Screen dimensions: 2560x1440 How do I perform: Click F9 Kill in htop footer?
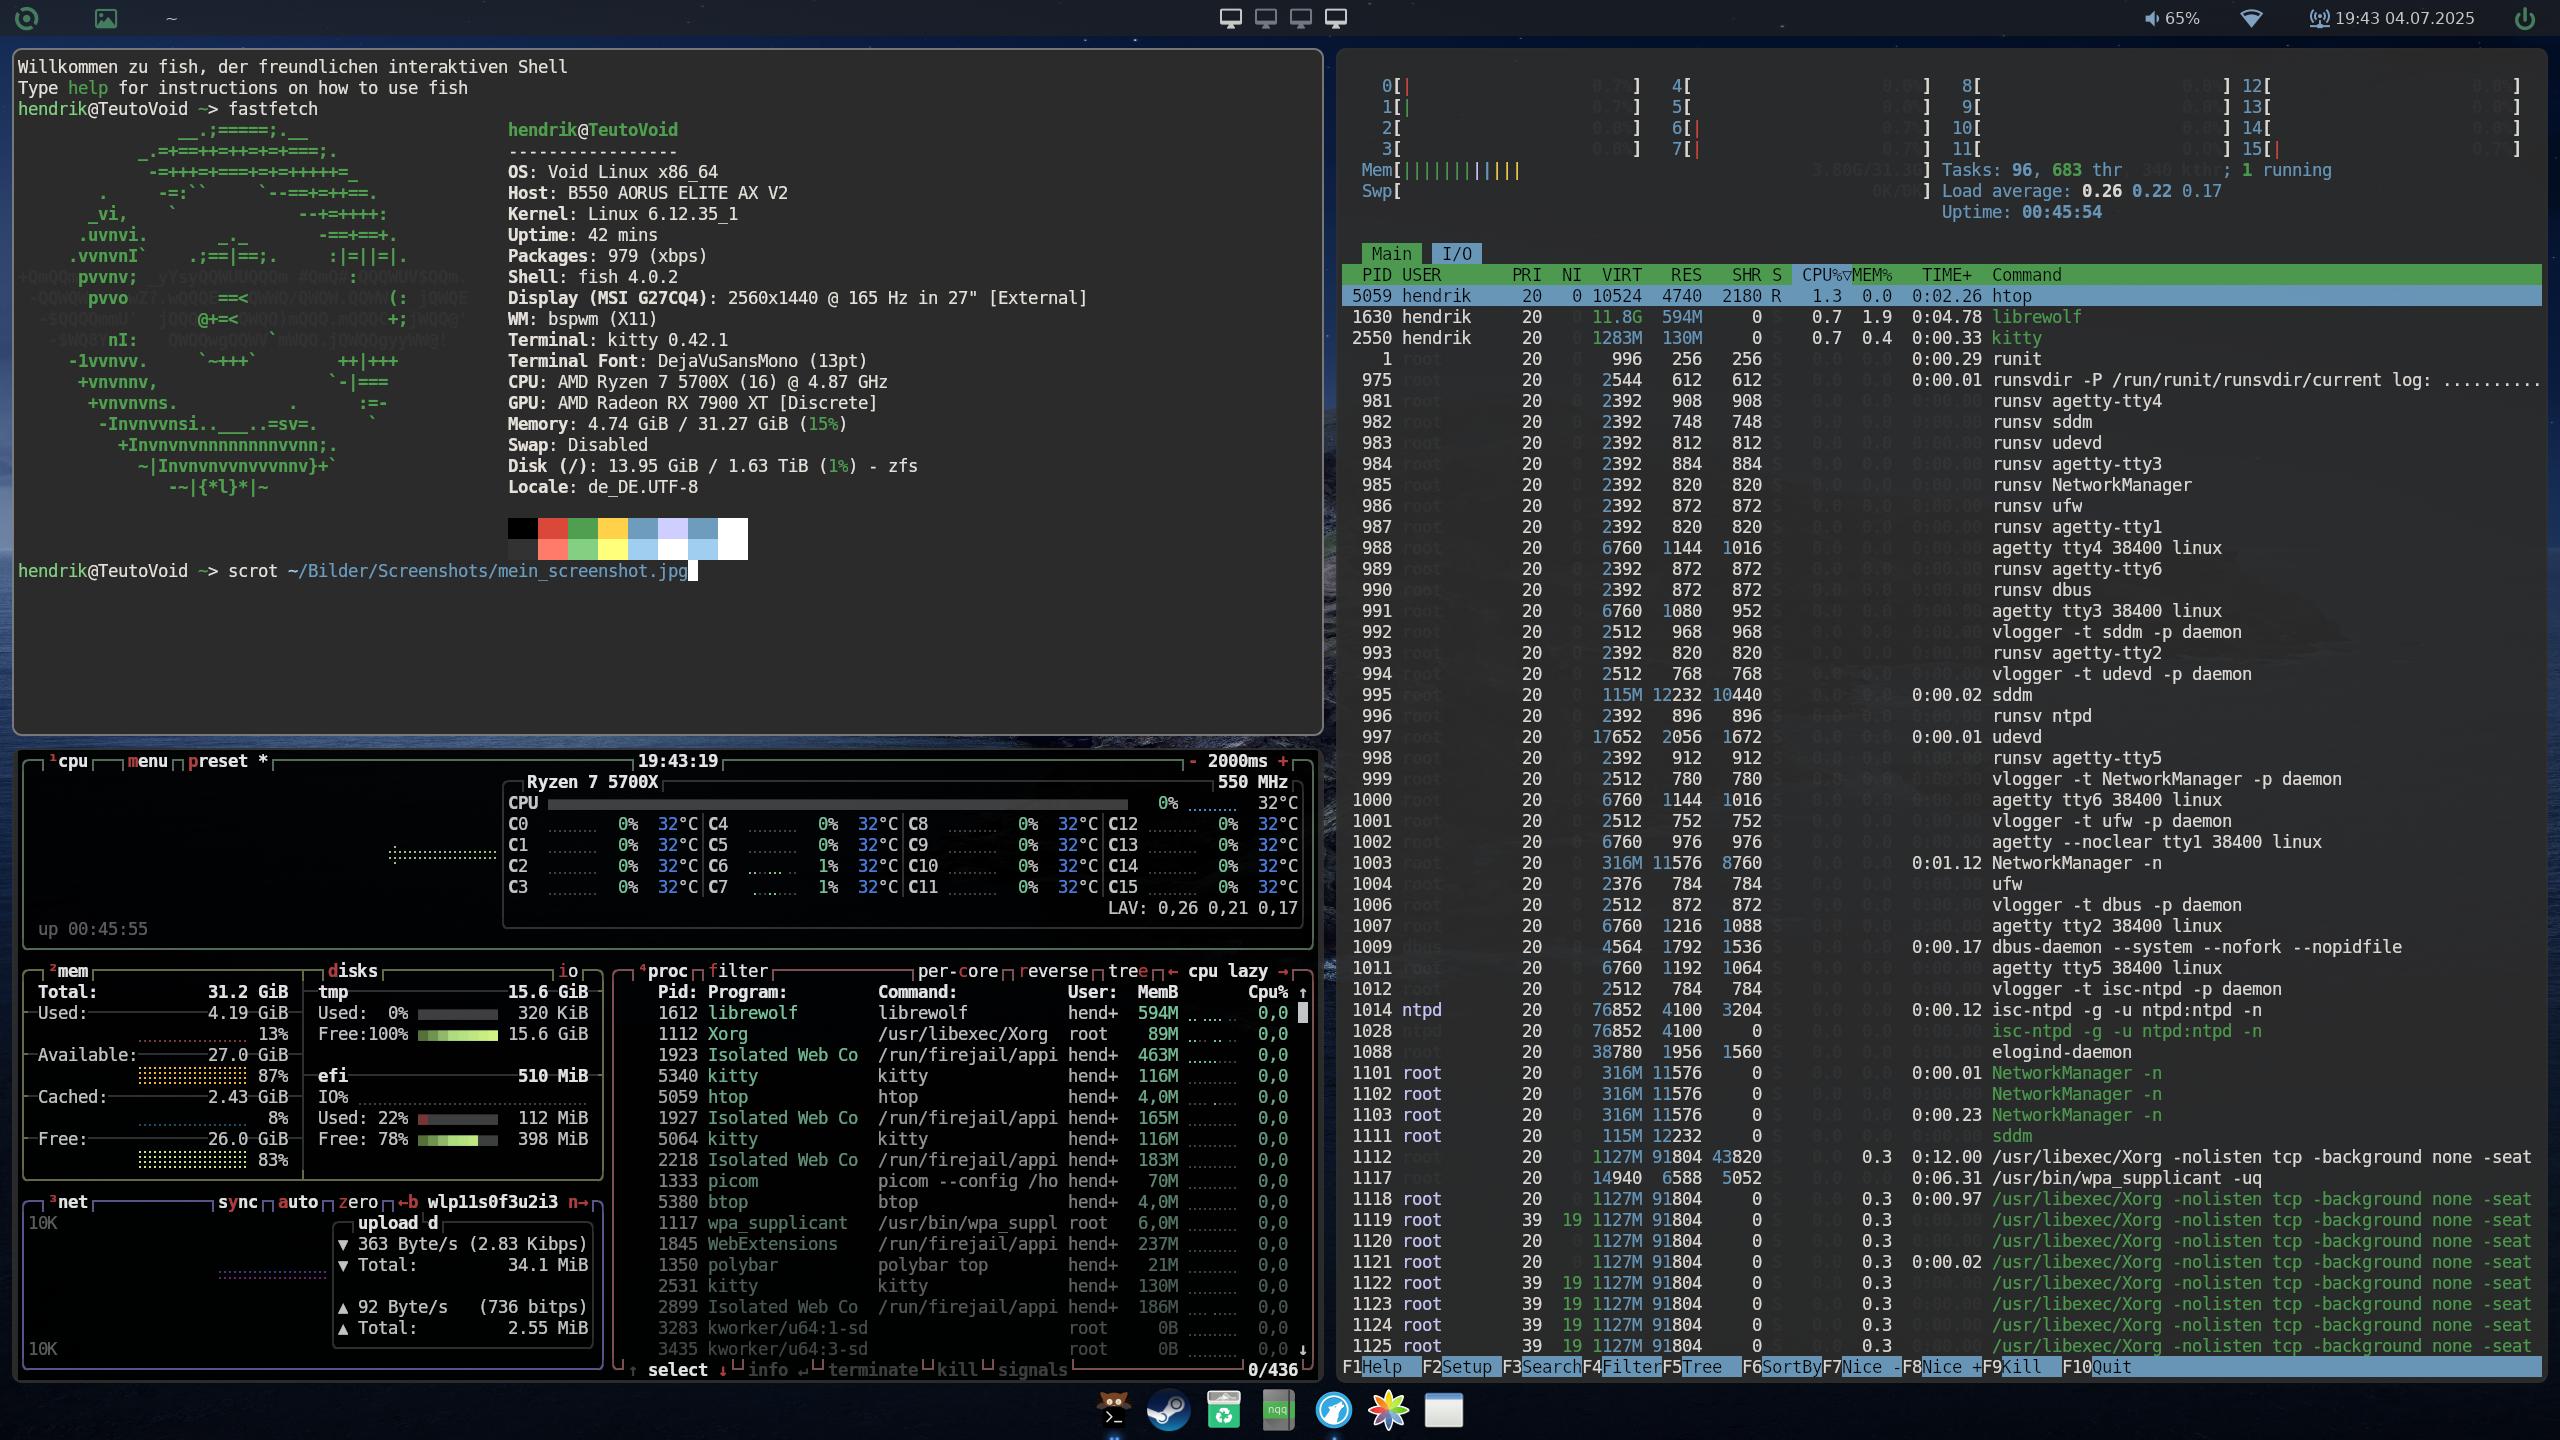point(2022,1367)
